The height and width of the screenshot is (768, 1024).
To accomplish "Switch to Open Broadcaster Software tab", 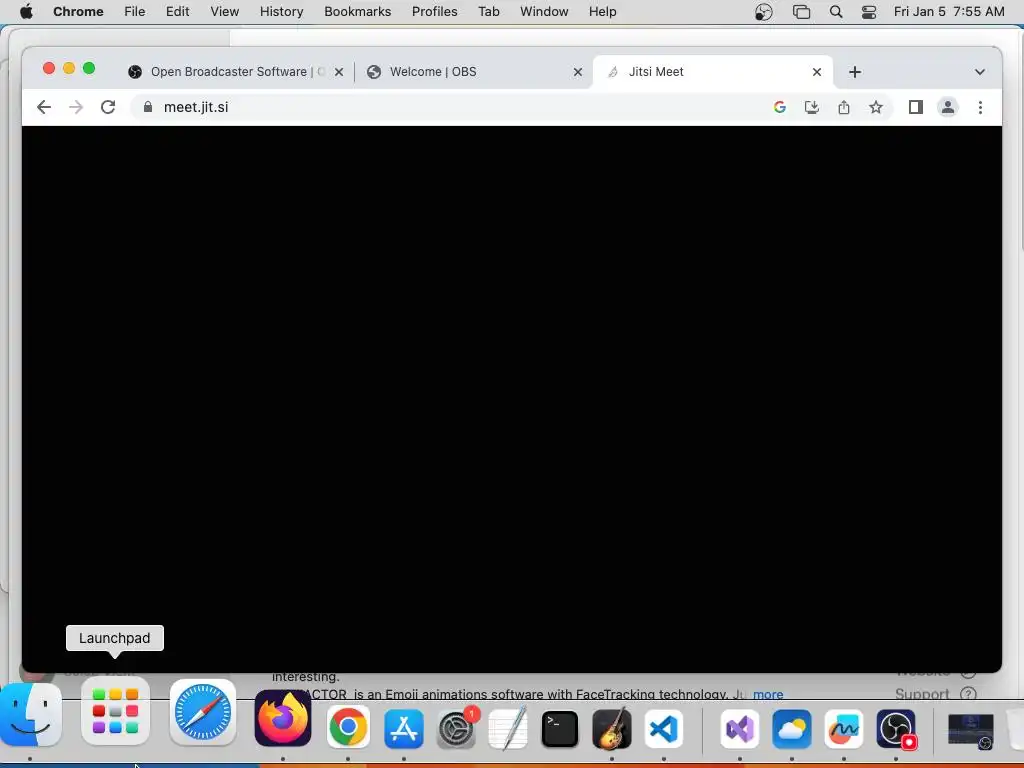I will point(236,72).
